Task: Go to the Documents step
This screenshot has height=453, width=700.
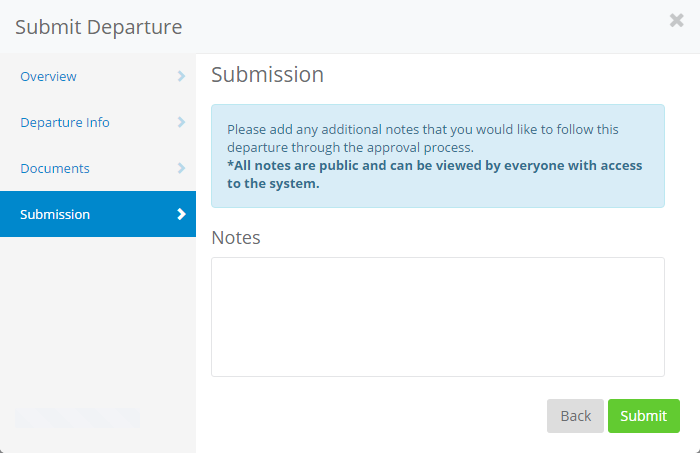Action: [x=55, y=169]
